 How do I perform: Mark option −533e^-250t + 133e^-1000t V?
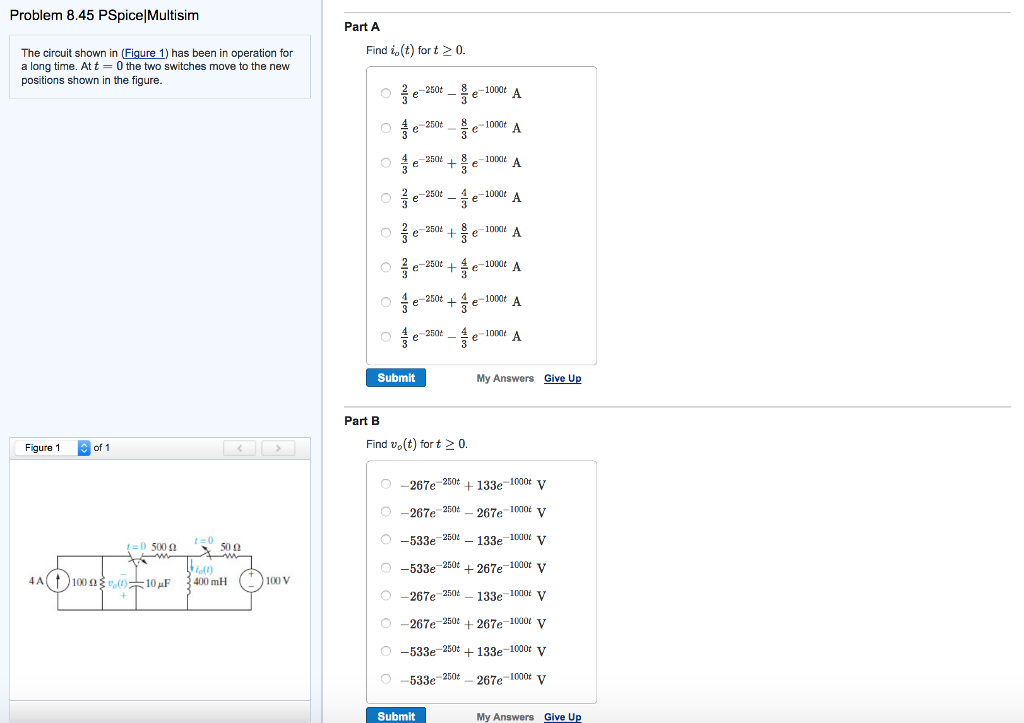(x=386, y=651)
